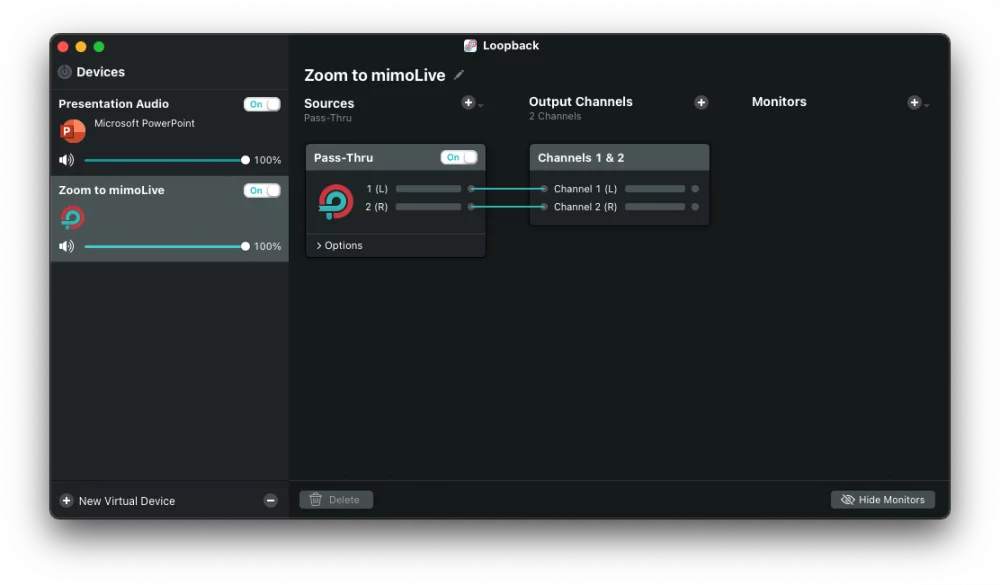Click the pencil icon to rename Zoom to mimoLive
This screenshot has width=1000, height=585.
point(459,75)
